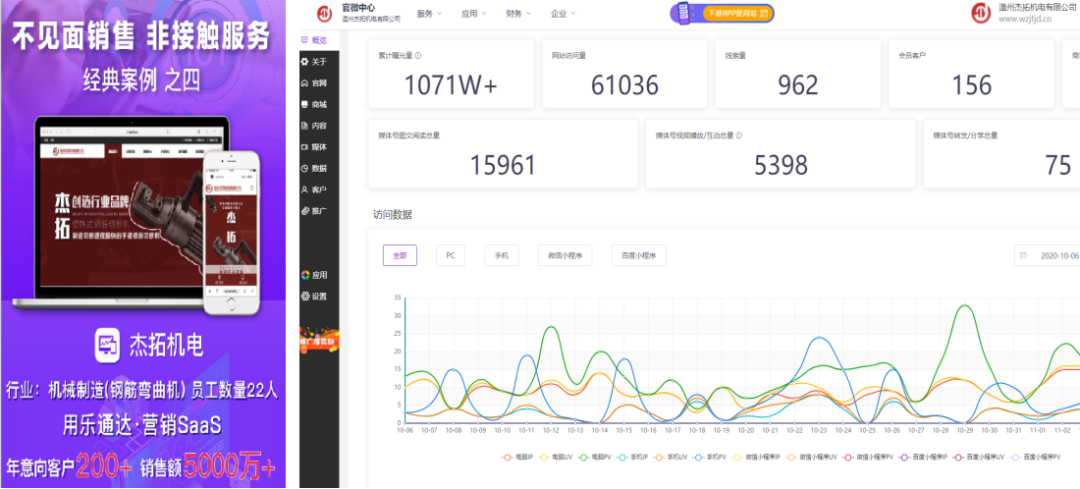Click the 网站访问量 61036 card
Image resolution: width=1080 pixels, height=489 pixels.
pos(625,74)
